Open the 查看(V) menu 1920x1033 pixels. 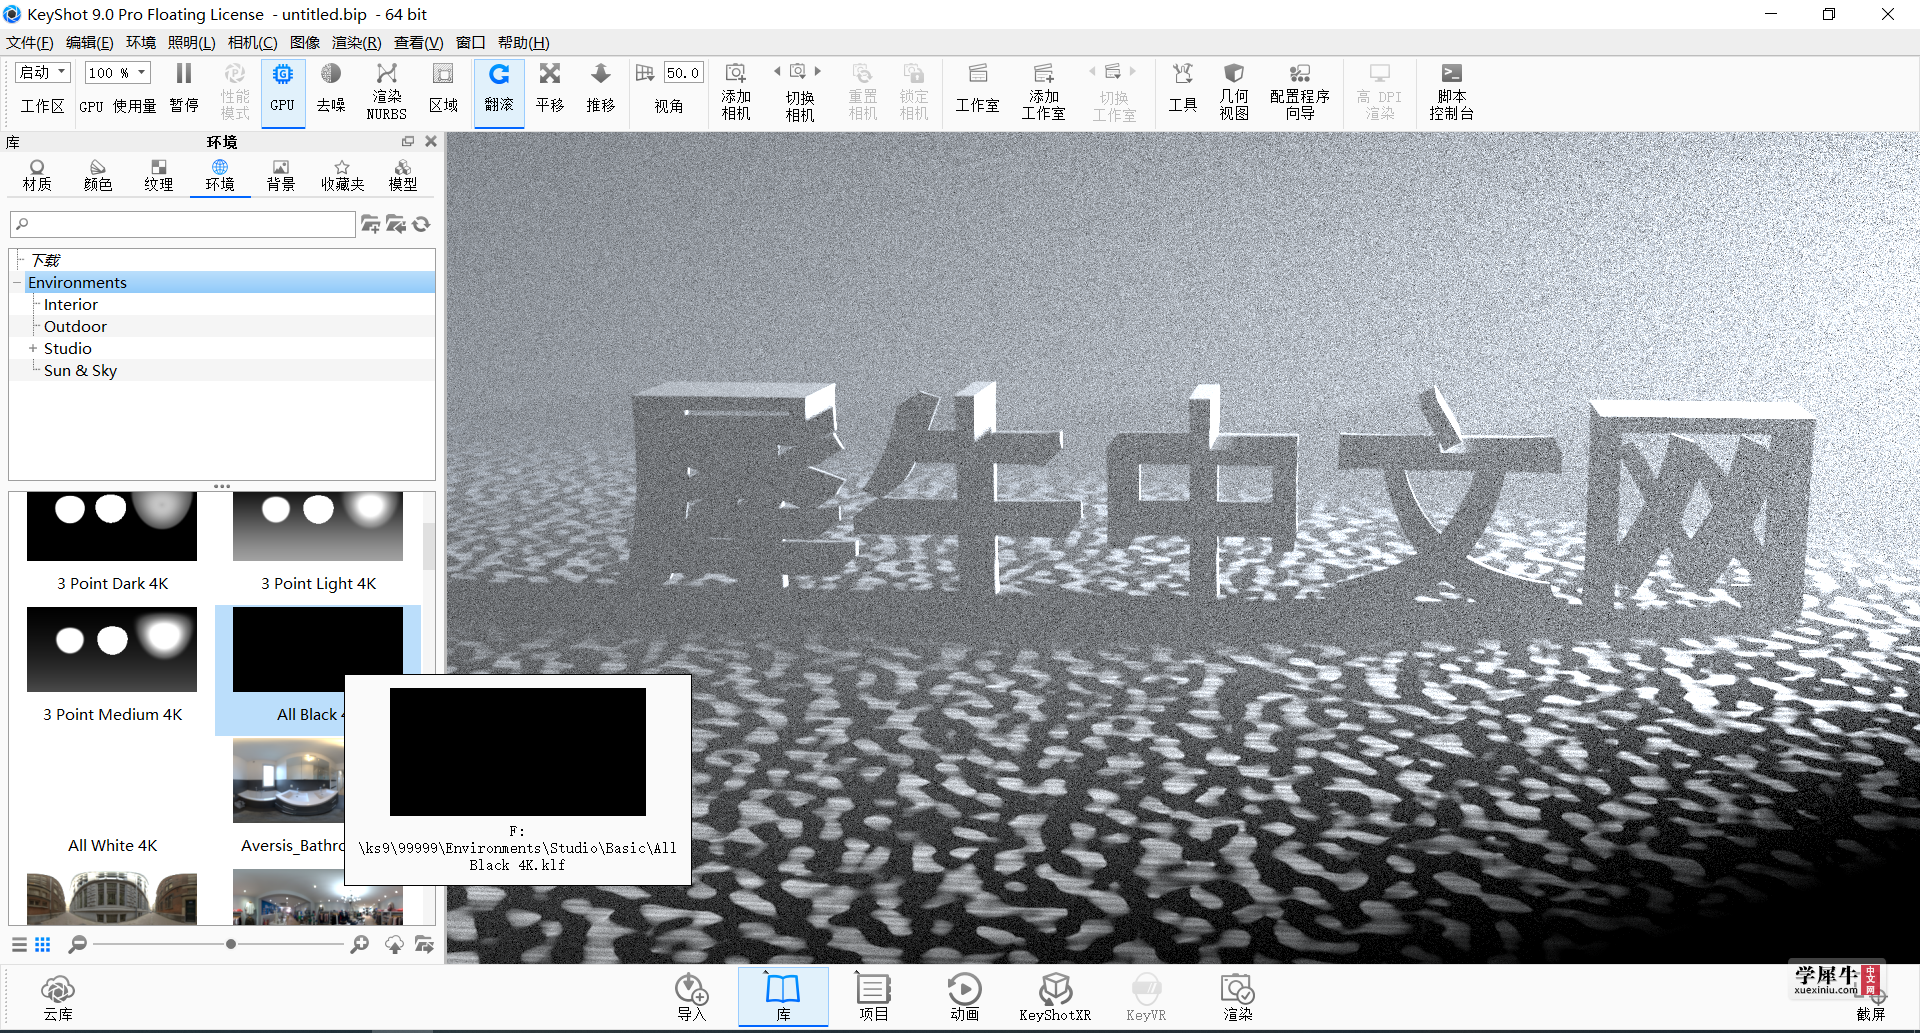point(418,42)
